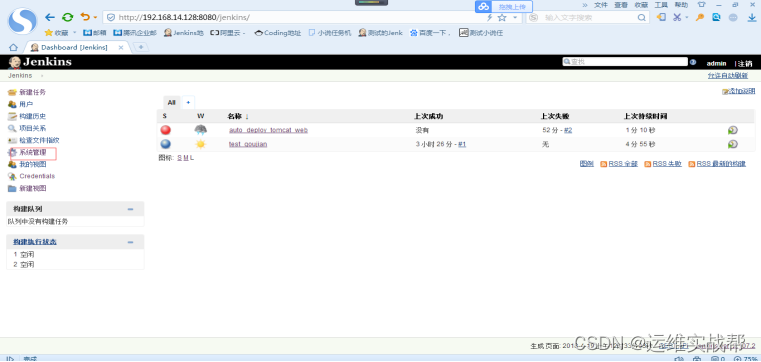This screenshot has height=362, width=761.
Task: Schedule build for test_goujian row
Action: click(732, 144)
